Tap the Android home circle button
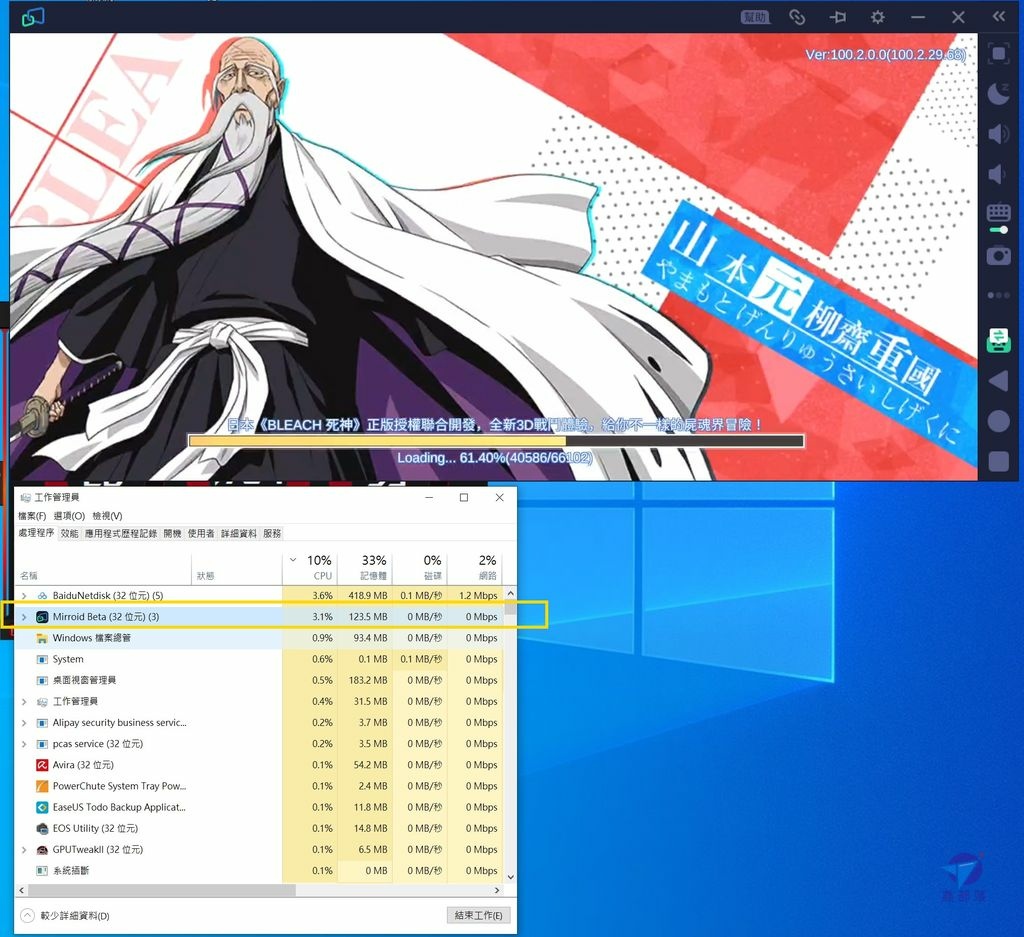 (999, 421)
